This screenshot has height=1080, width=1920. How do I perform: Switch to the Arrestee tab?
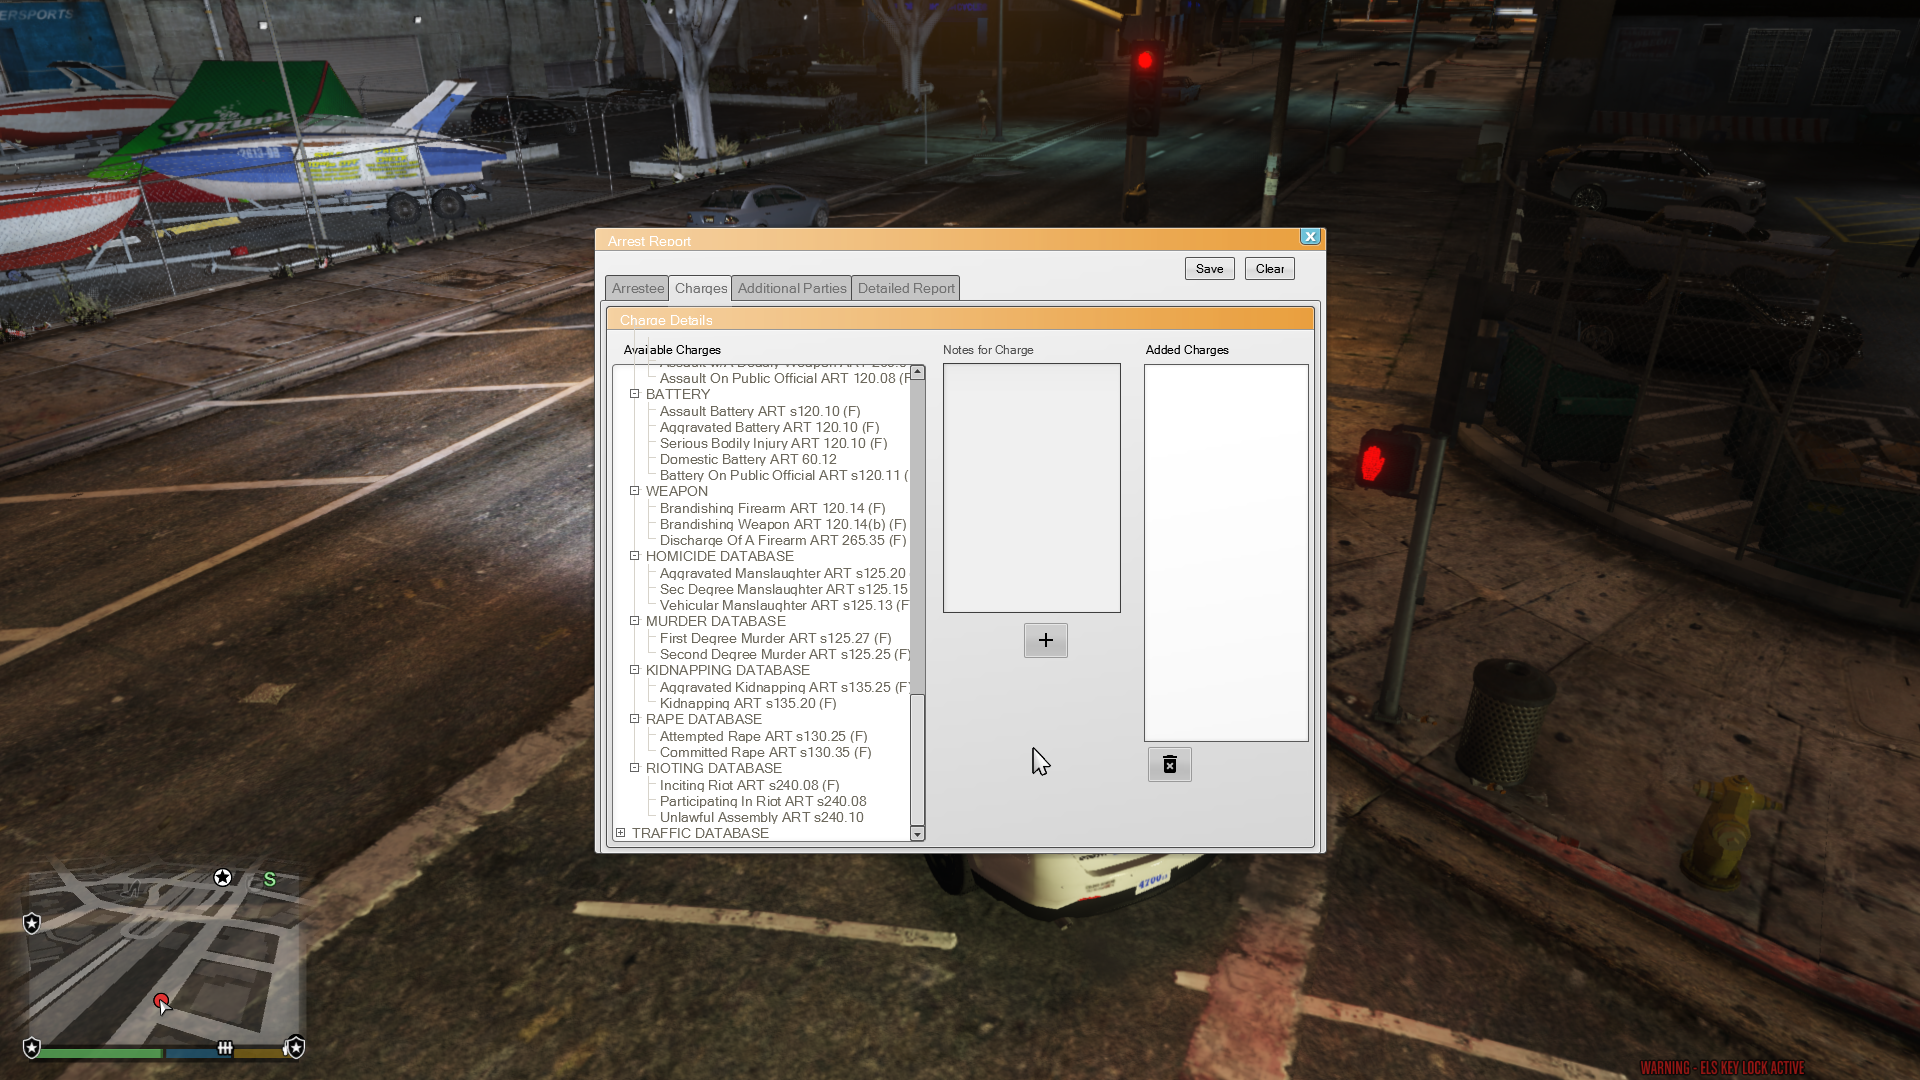click(x=637, y=288)
